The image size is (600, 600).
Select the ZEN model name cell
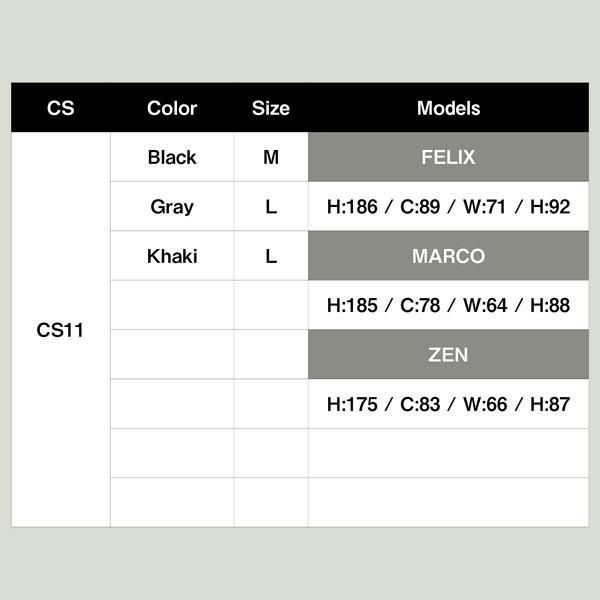coord(448,355)
